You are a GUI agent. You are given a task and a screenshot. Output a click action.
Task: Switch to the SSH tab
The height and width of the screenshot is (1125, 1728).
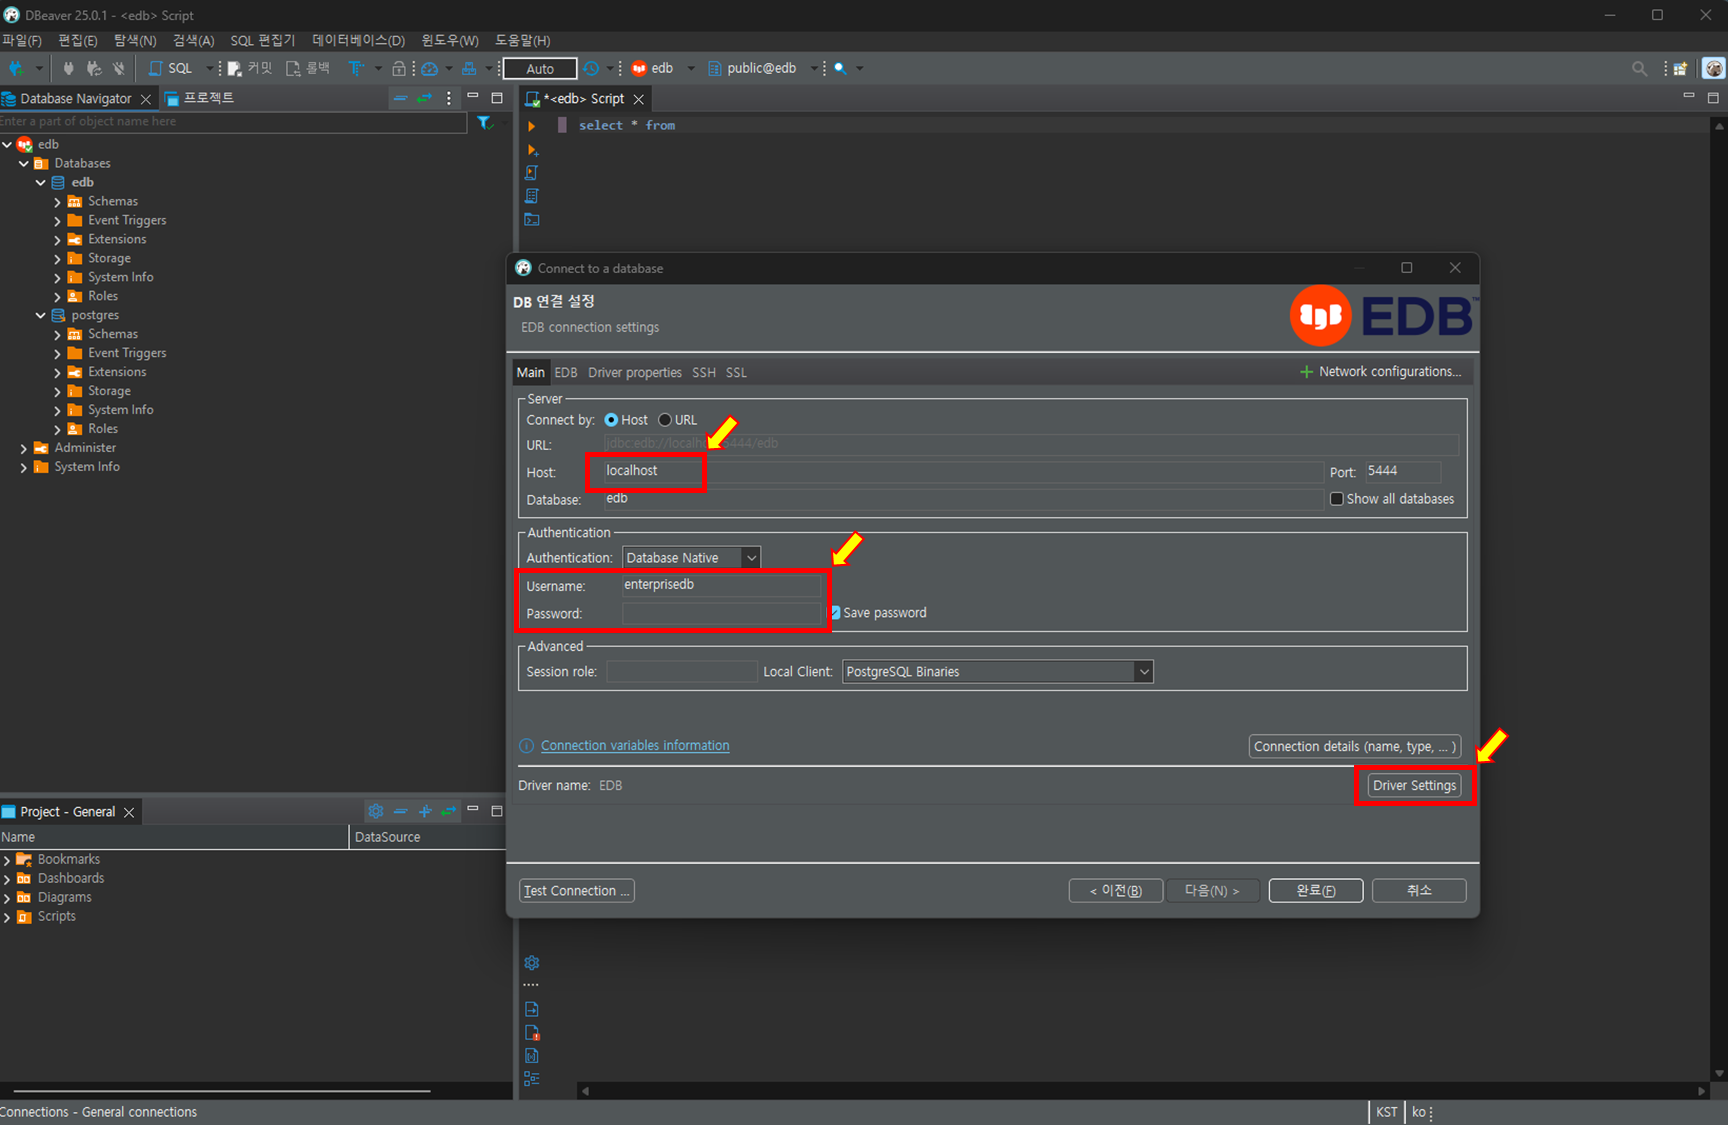704,372
